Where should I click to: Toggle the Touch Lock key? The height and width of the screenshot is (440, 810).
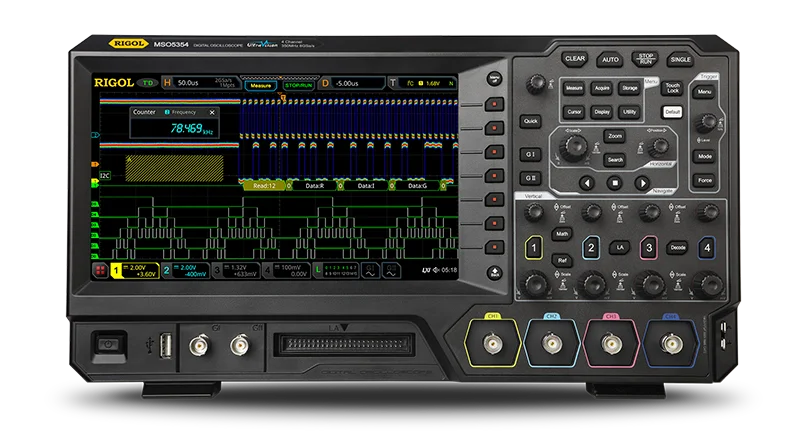(x=672, y=88)
